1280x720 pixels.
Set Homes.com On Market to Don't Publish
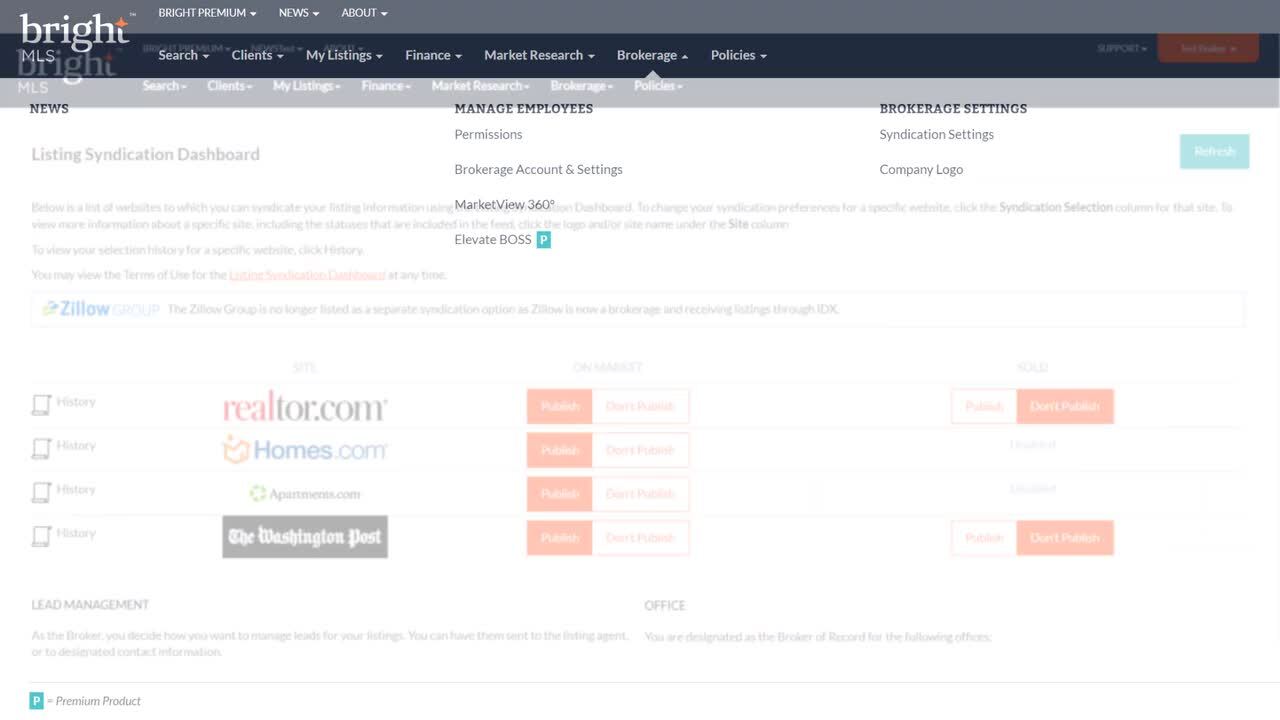(640, 450)
